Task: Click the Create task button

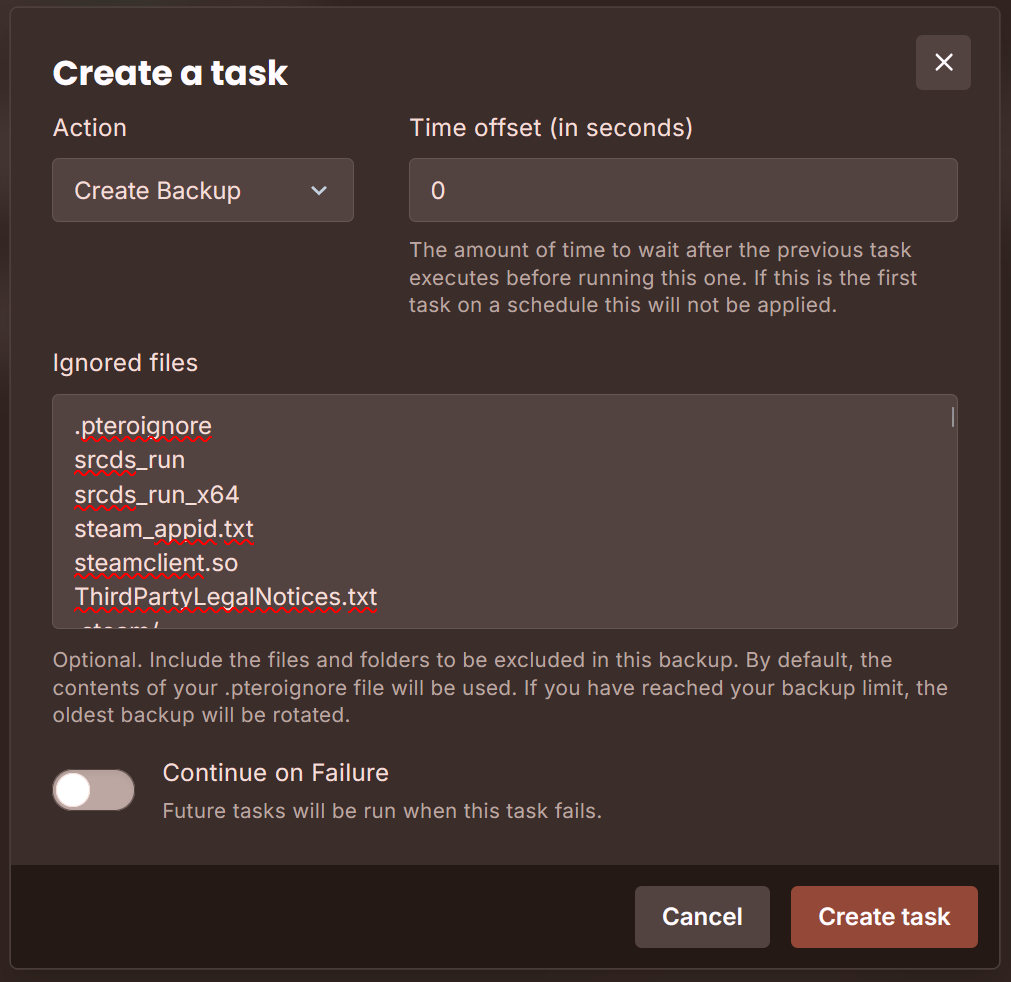Action: tap(884, 917)
